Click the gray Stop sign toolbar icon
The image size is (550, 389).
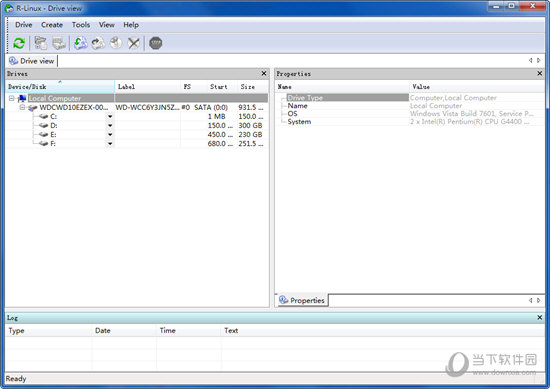coord(156,43)
